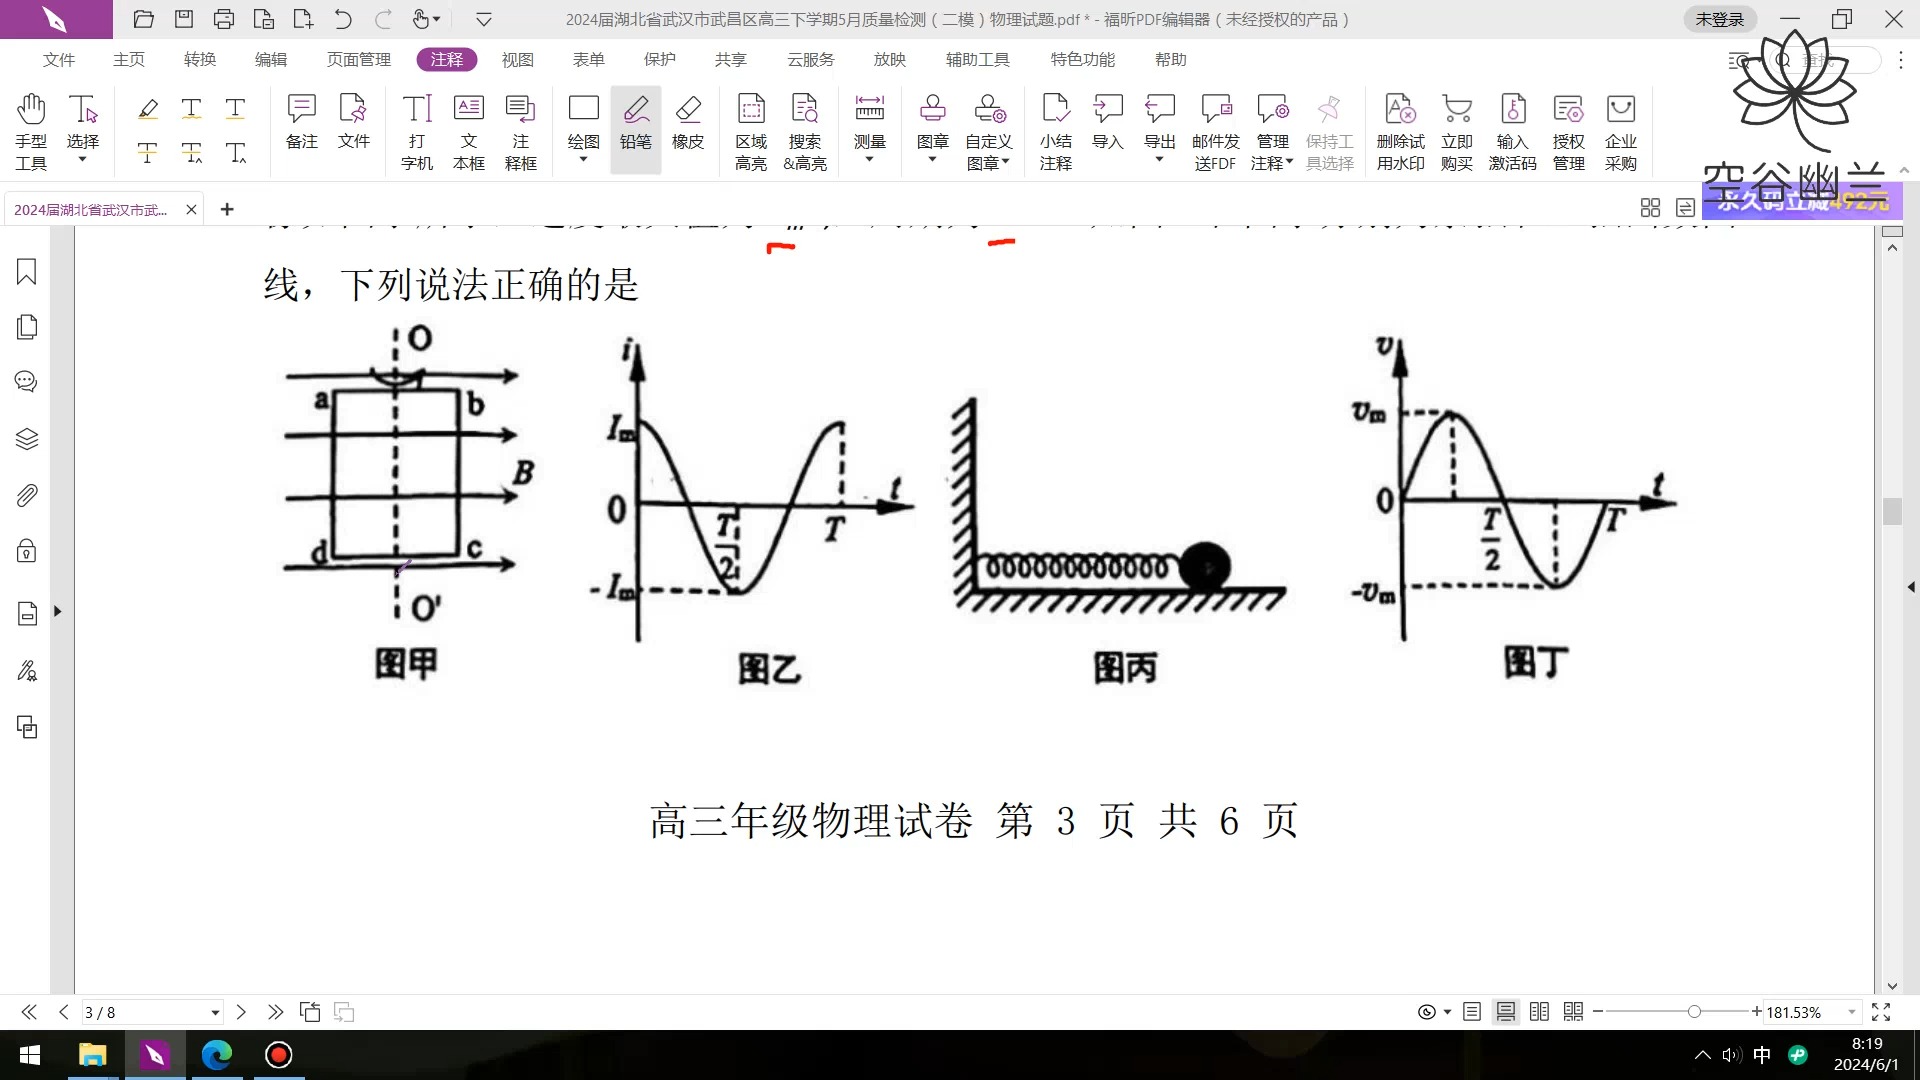
Task: Open the Edge browser from taskbar
Action: (216, 1055)
